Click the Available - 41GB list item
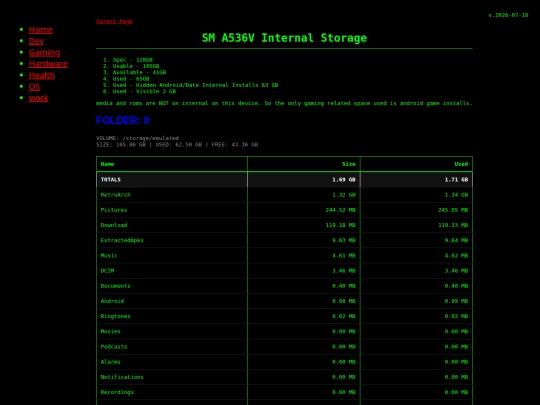The height and width of the screenshot is (405, 540). coord(139,72)
